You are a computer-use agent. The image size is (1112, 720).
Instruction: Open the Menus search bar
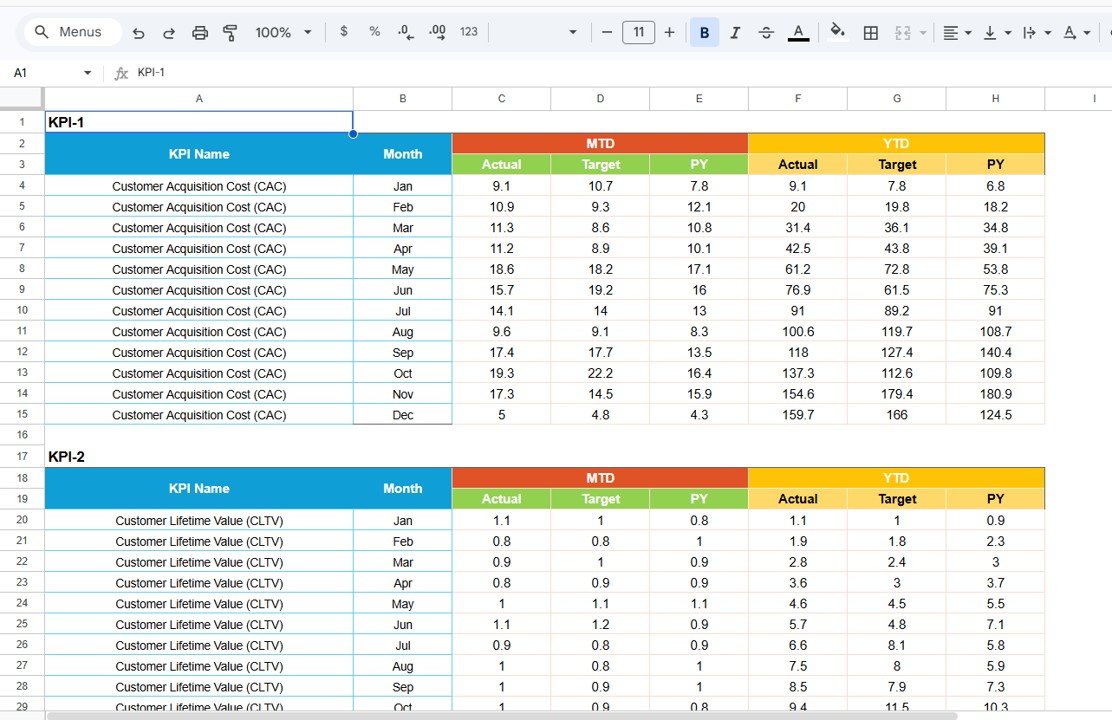tap(70, 31)
